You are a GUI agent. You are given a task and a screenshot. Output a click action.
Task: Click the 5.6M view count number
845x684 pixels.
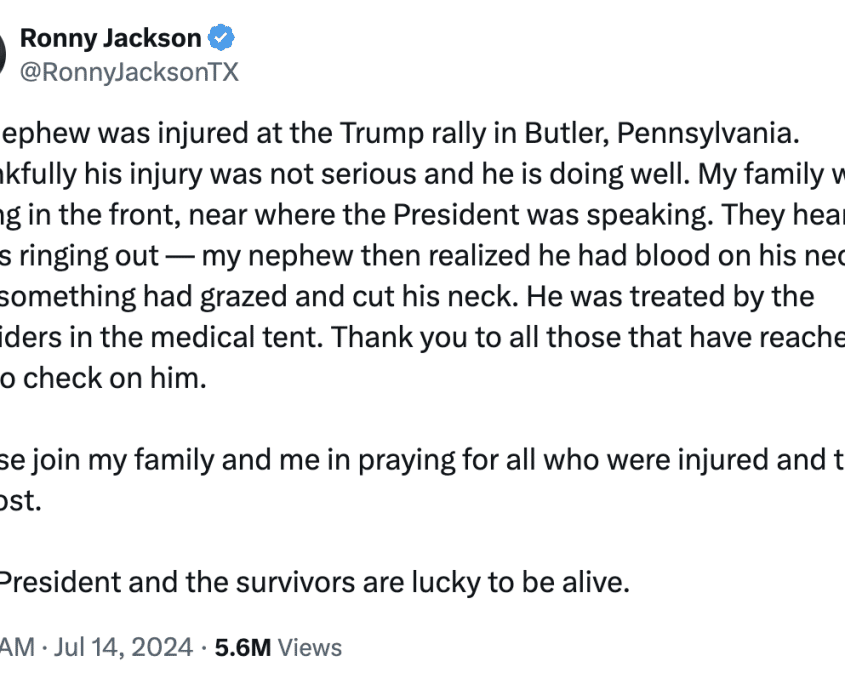point(243,647)
